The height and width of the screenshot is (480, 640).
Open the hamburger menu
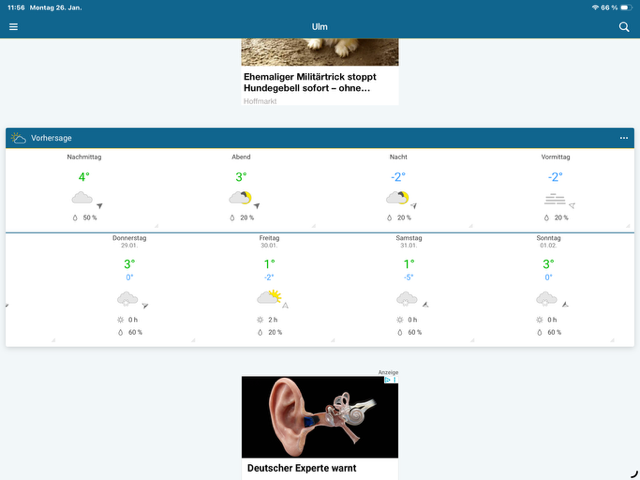(x=13, y=27)
